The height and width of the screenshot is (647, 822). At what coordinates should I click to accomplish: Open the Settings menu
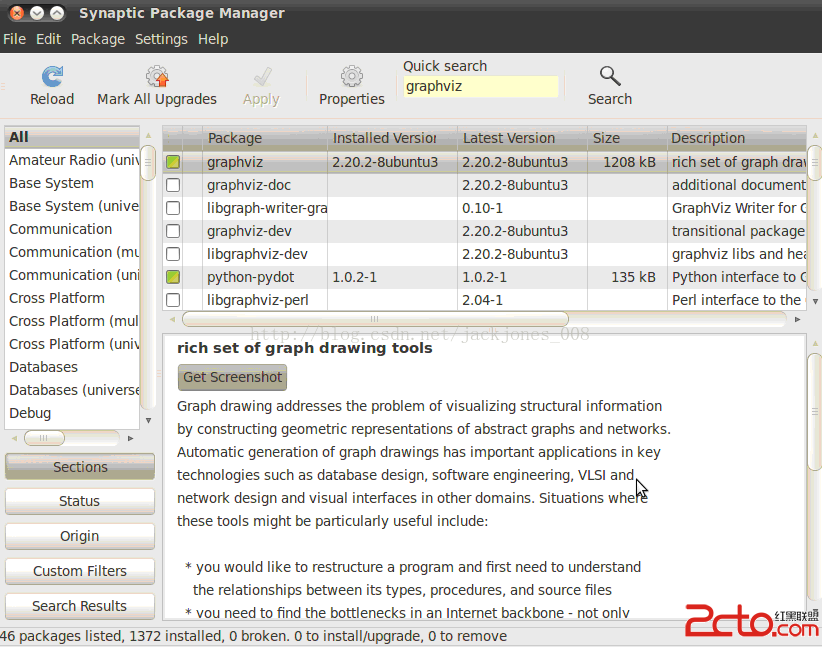(x=161, y=39)
